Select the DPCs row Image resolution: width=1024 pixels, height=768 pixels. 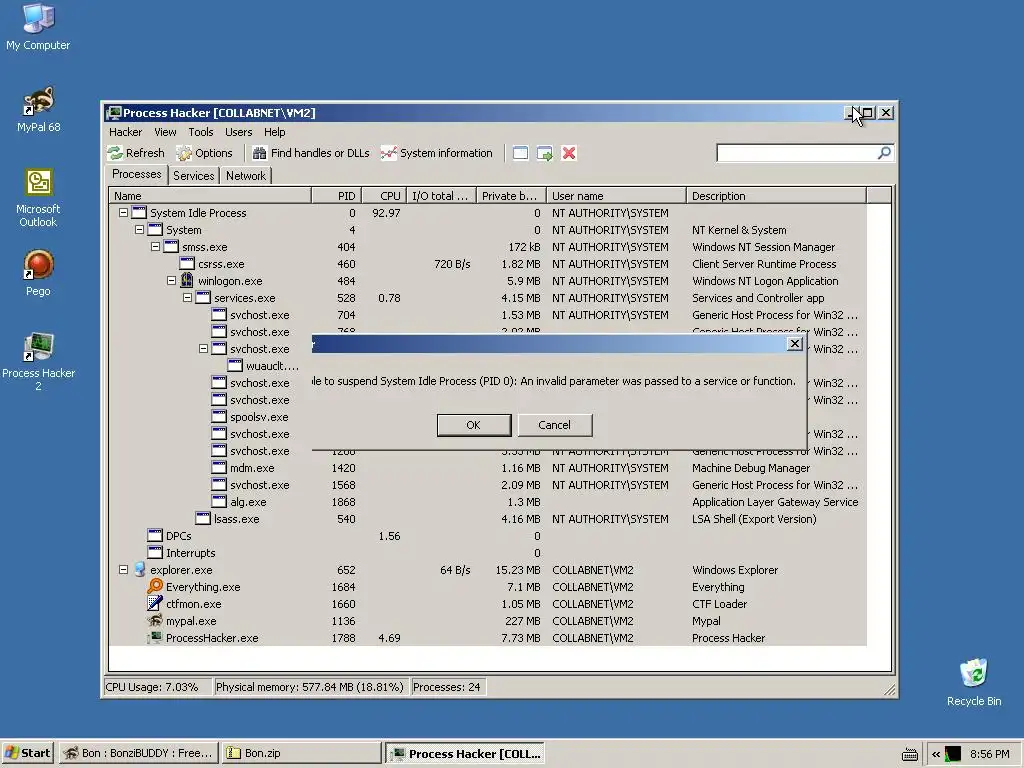click(487, 536)
